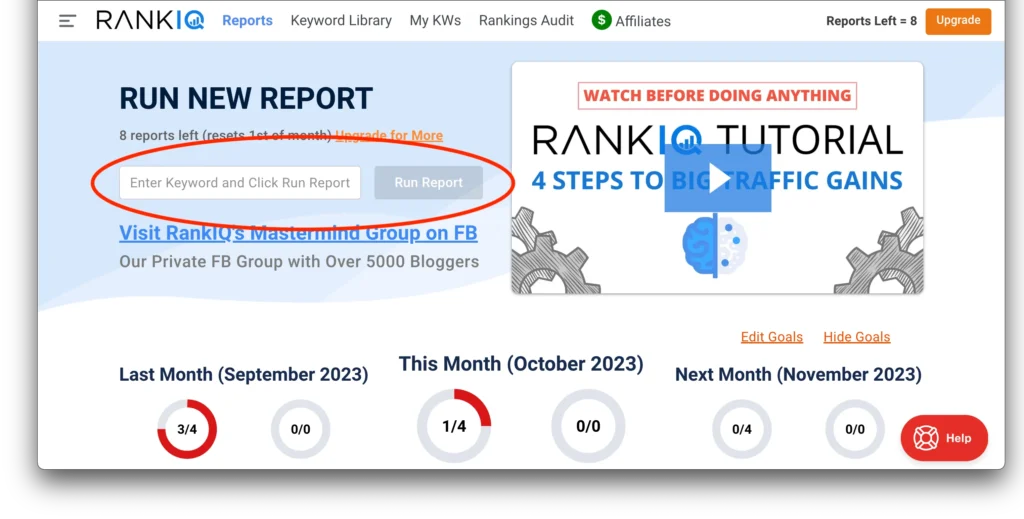Screen dimensions: 1024x519
Task: Click September's 0/0 progress ring
Action: coord(300,429)
